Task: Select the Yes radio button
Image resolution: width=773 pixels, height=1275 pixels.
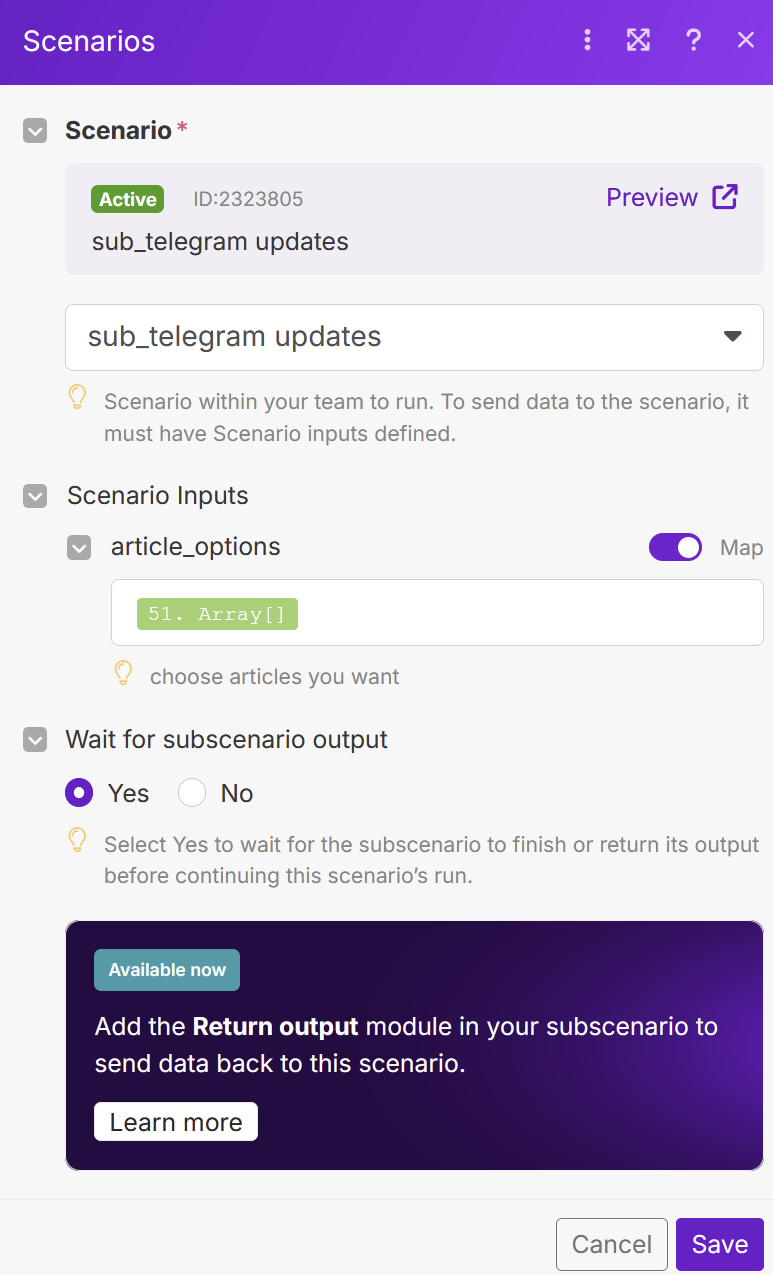Action: coord(79,793)
